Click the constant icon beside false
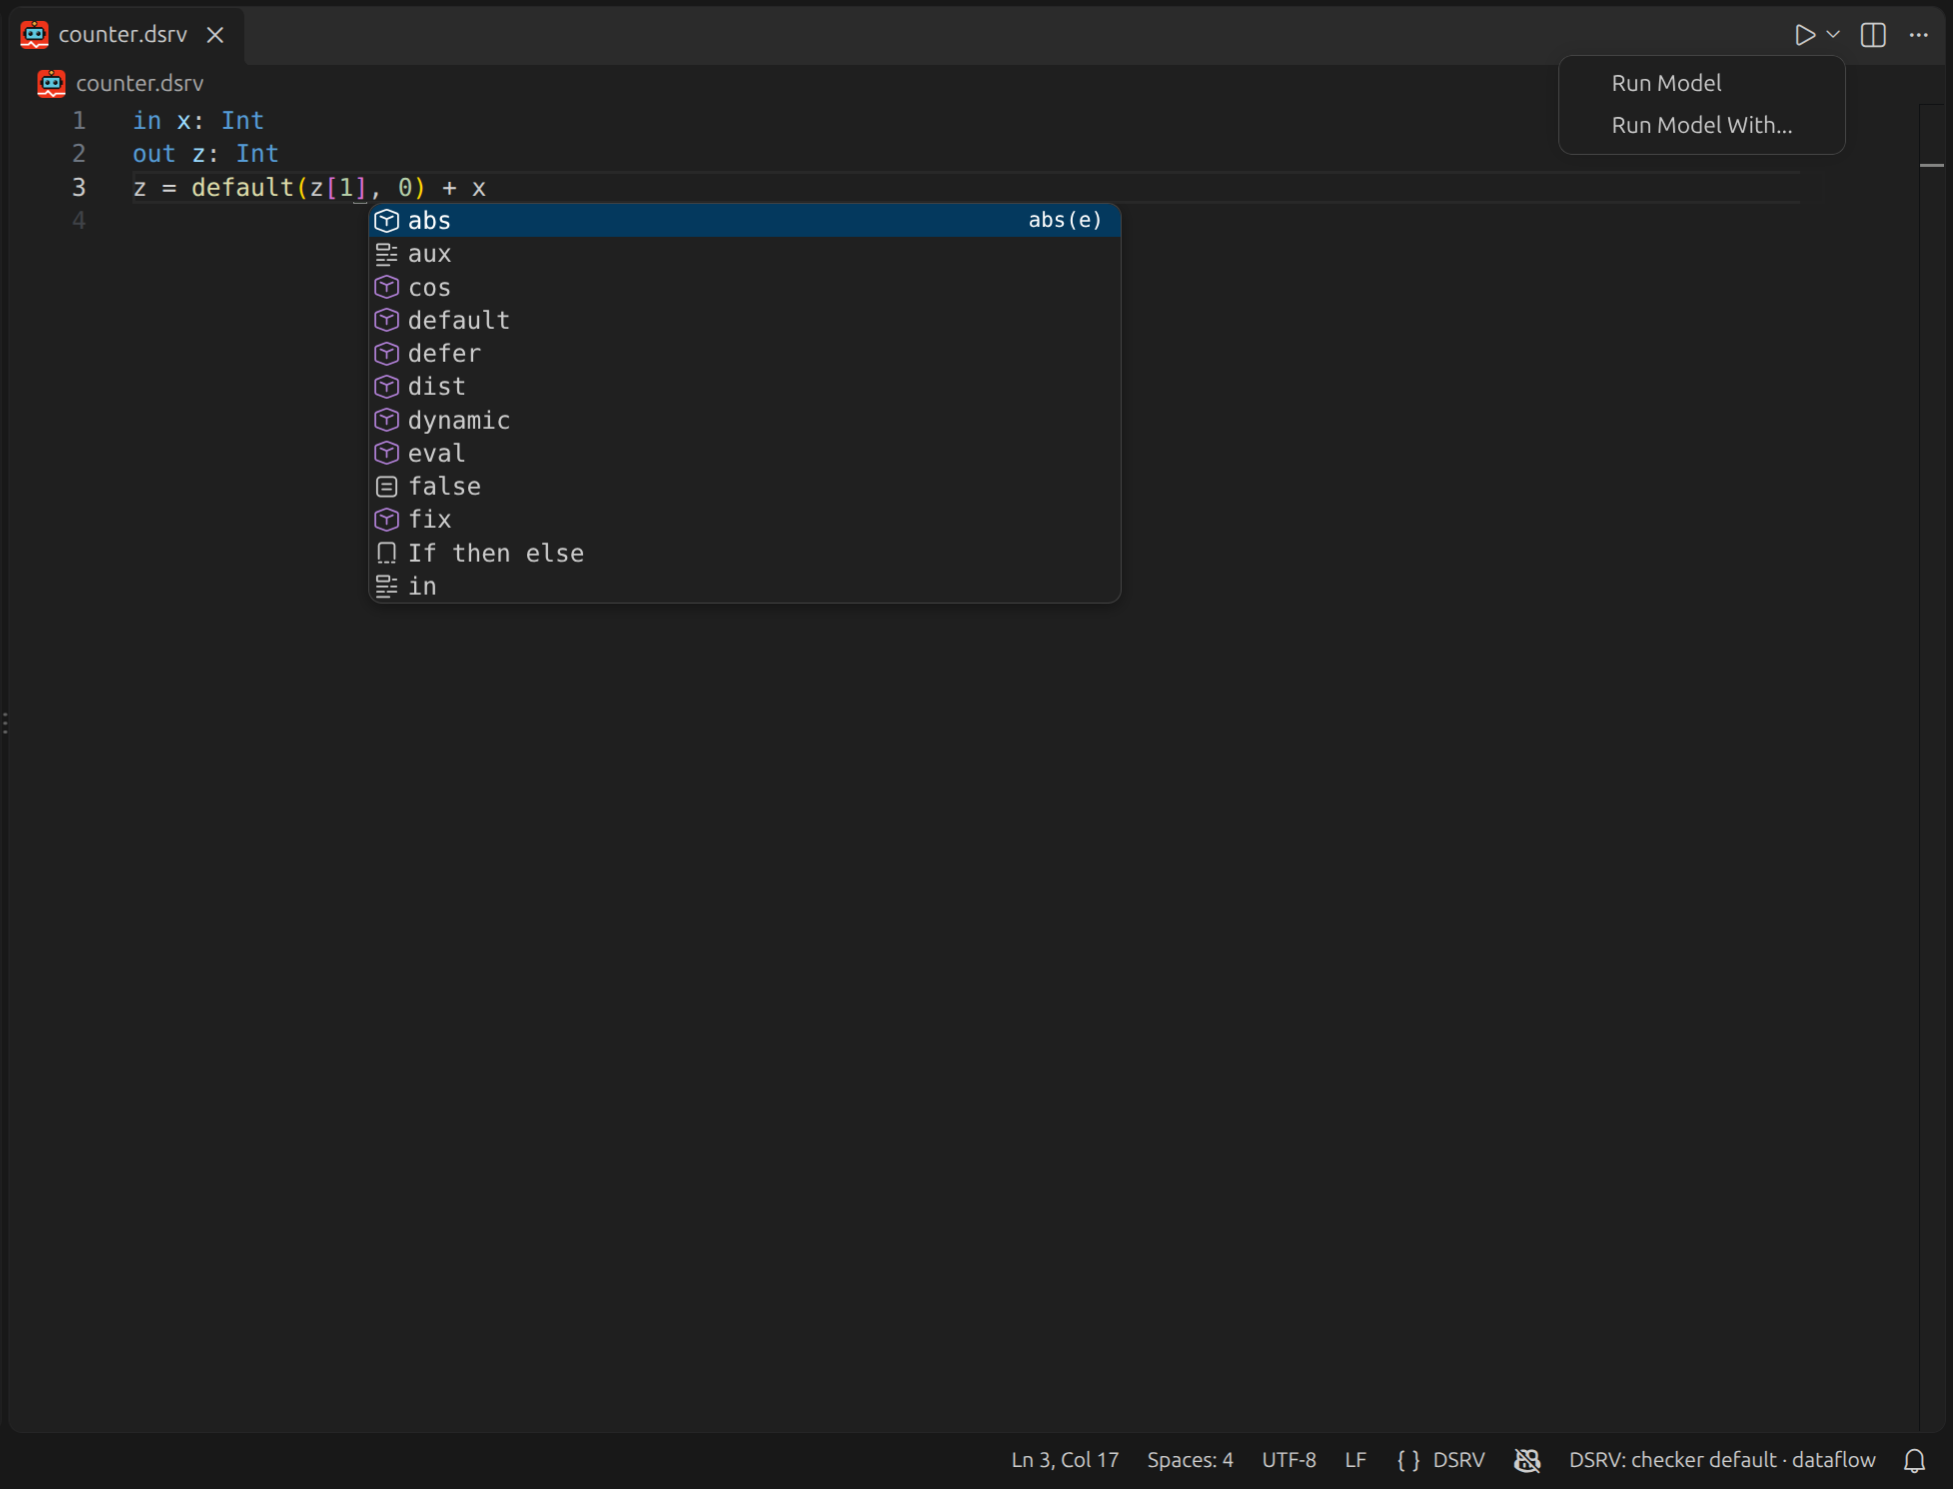This screenshot has height=1489, width=1953. coord(386,486)
